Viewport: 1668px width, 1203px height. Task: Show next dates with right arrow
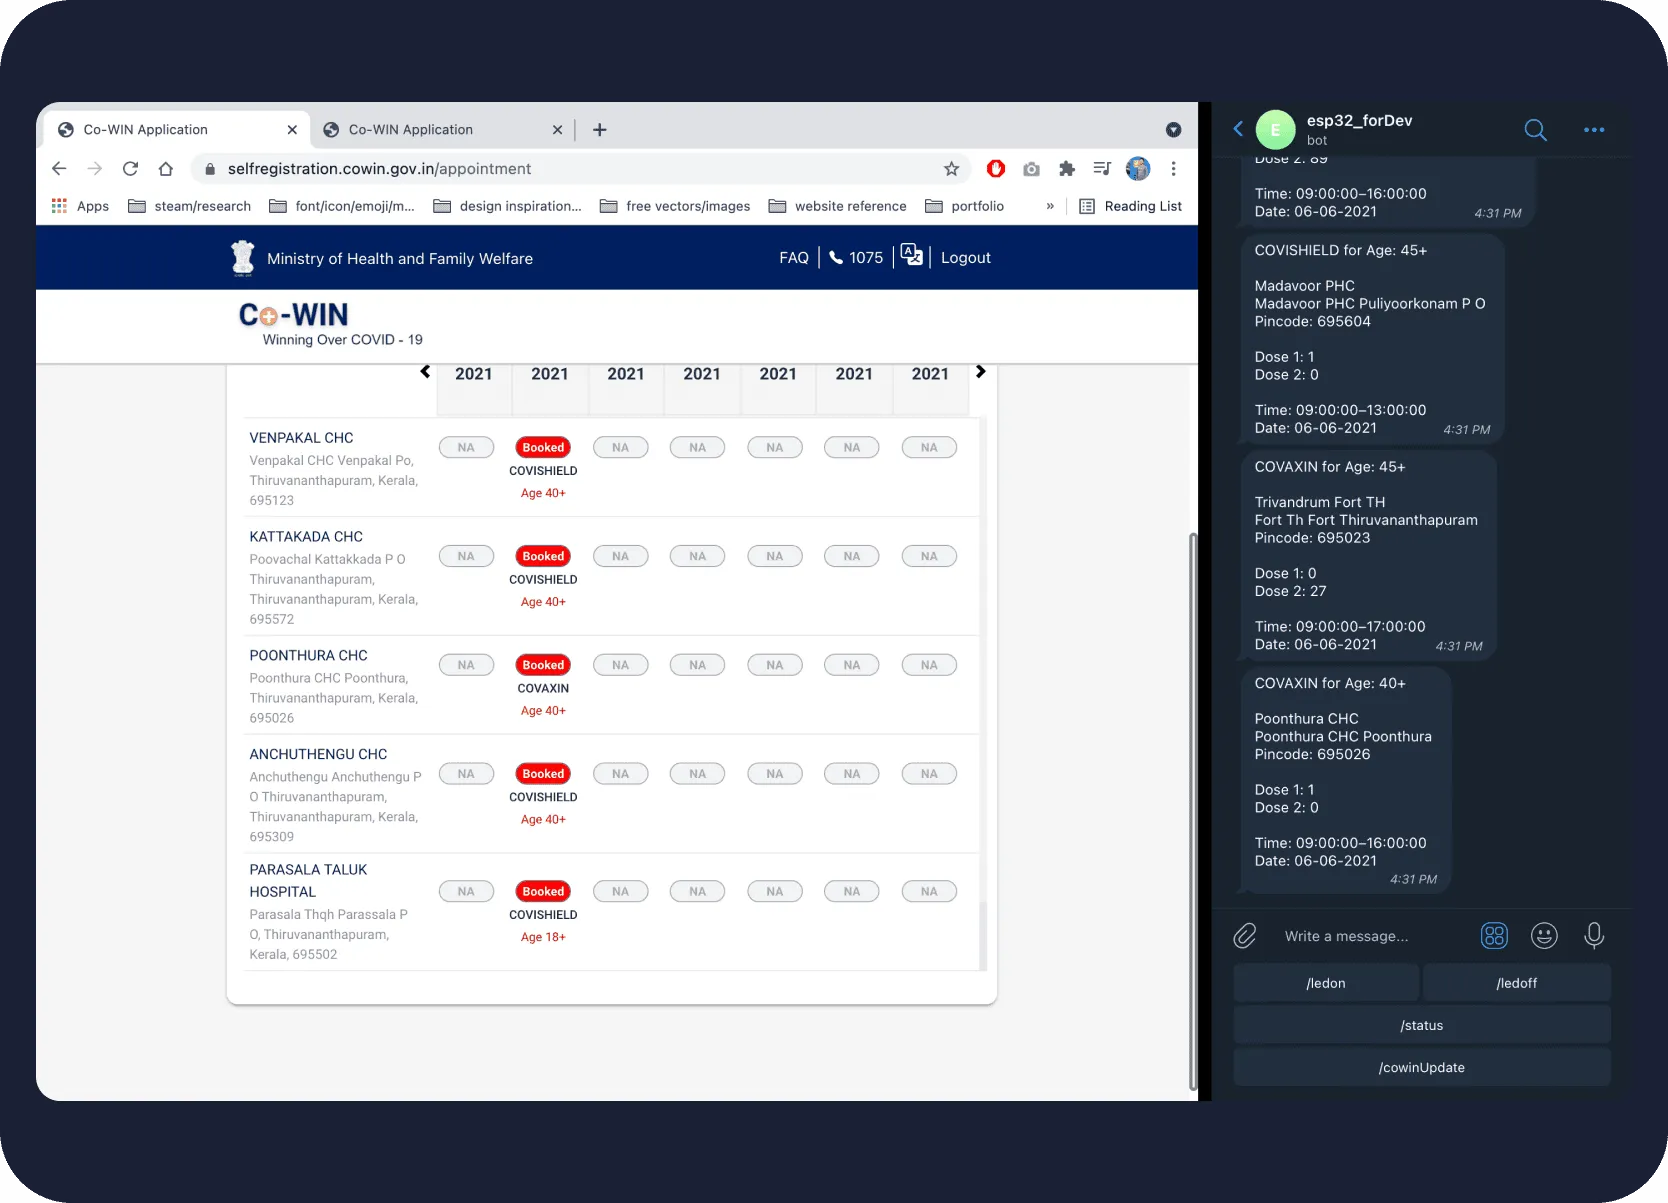point(980,372)
